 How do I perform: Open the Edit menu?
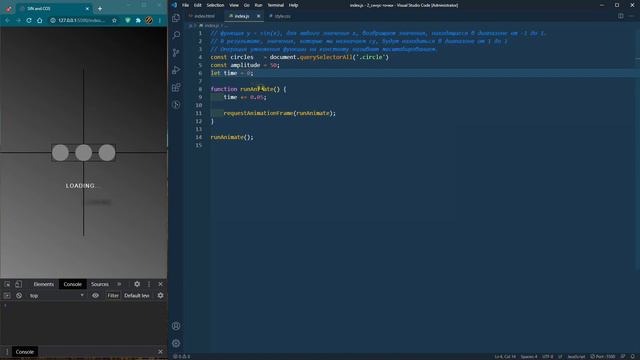click(198, 5)
